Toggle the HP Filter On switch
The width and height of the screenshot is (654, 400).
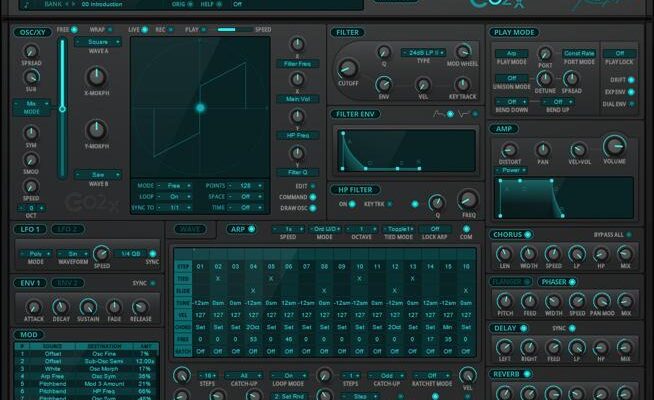click(351, 203)
